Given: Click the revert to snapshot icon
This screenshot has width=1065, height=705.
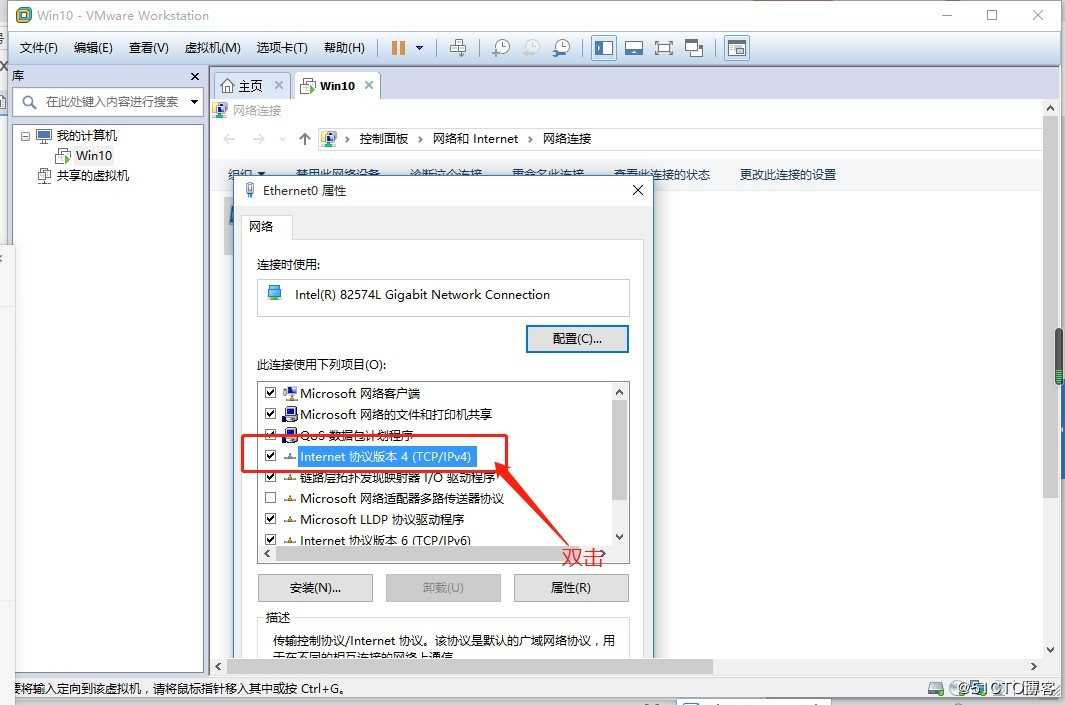Looking at the screenshot, I should point(531,48).
